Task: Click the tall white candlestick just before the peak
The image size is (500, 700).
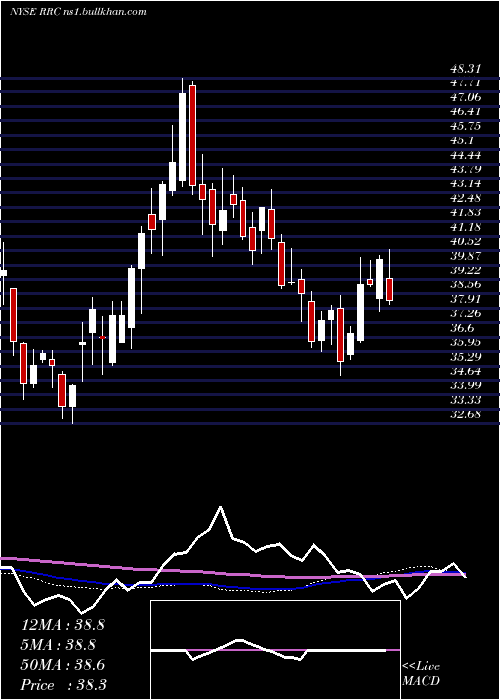Action: click(x=182, y=137)
